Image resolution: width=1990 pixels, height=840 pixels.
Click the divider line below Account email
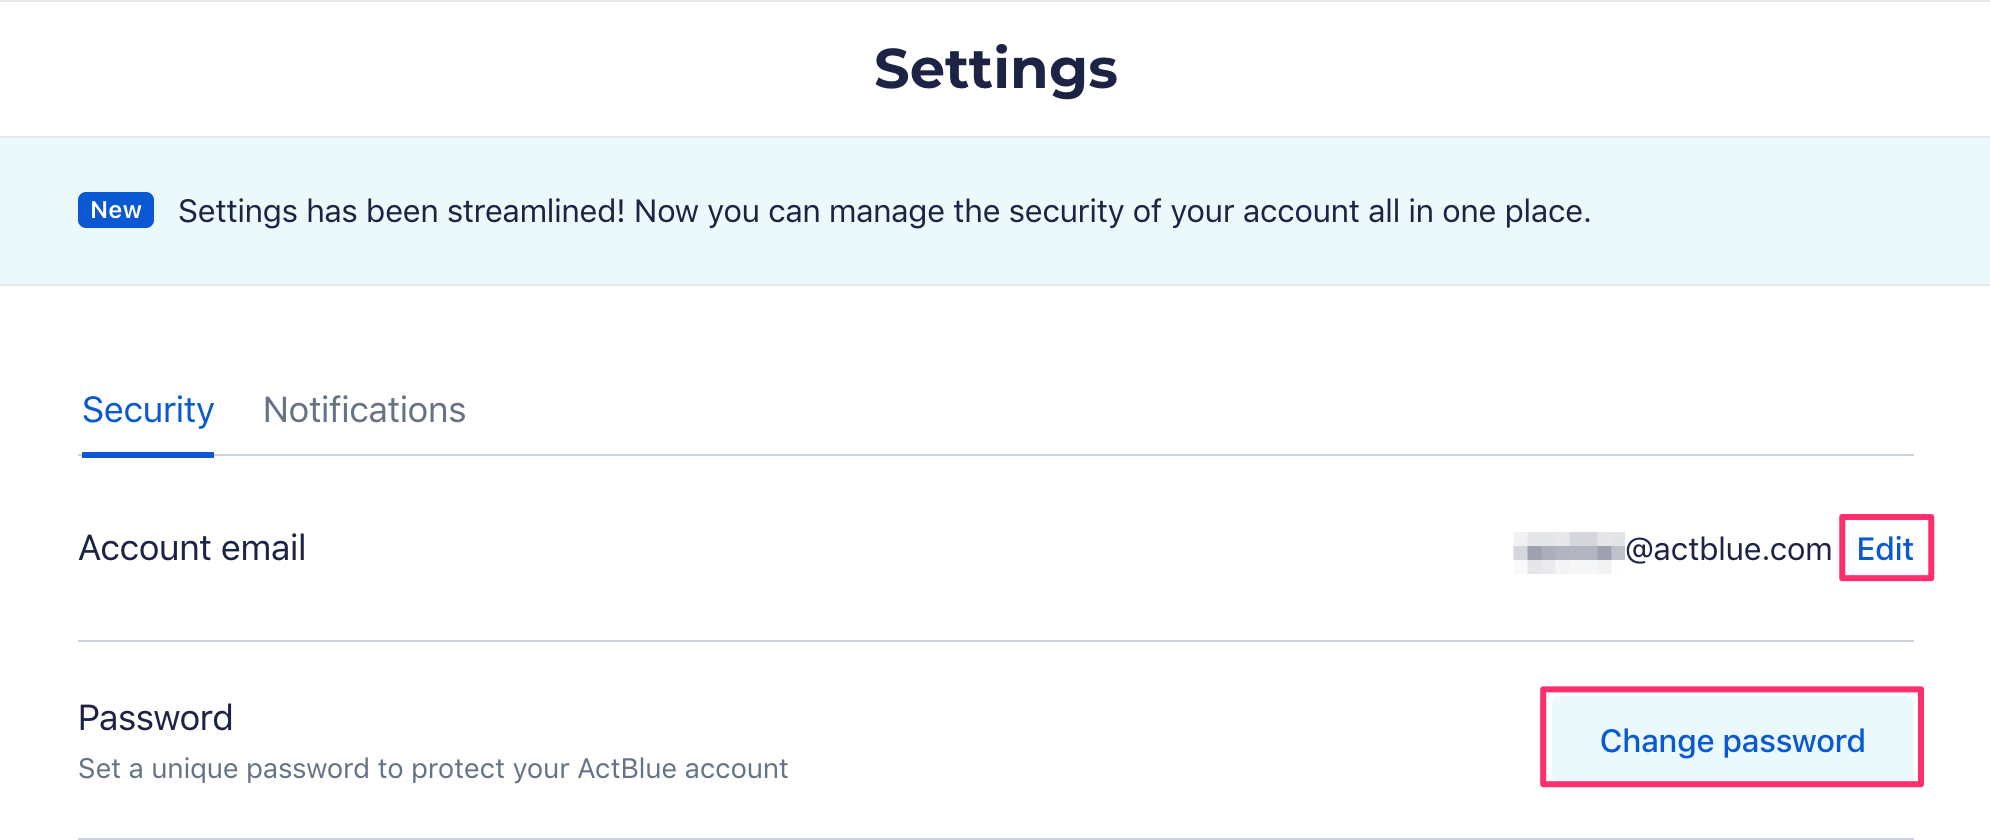(x=995, y=641)
